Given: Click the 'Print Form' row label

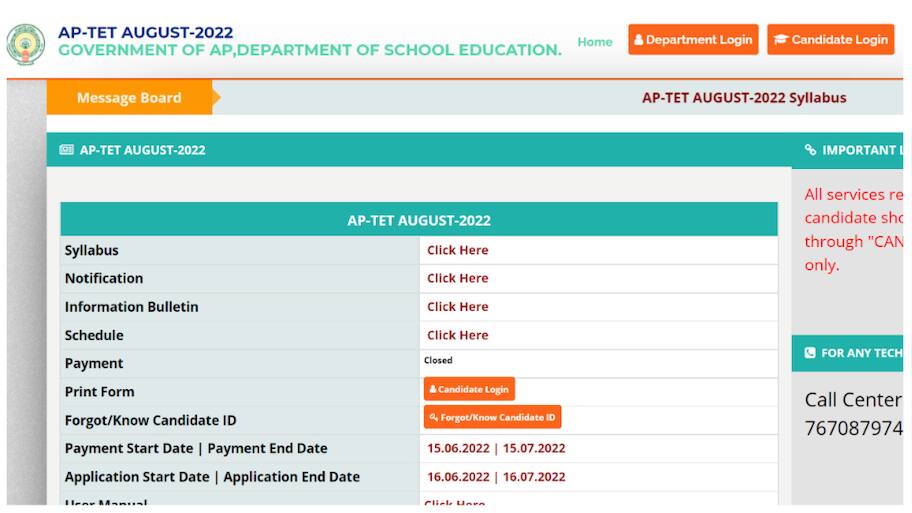Looking at the screenshot, I should click(99, 392).
